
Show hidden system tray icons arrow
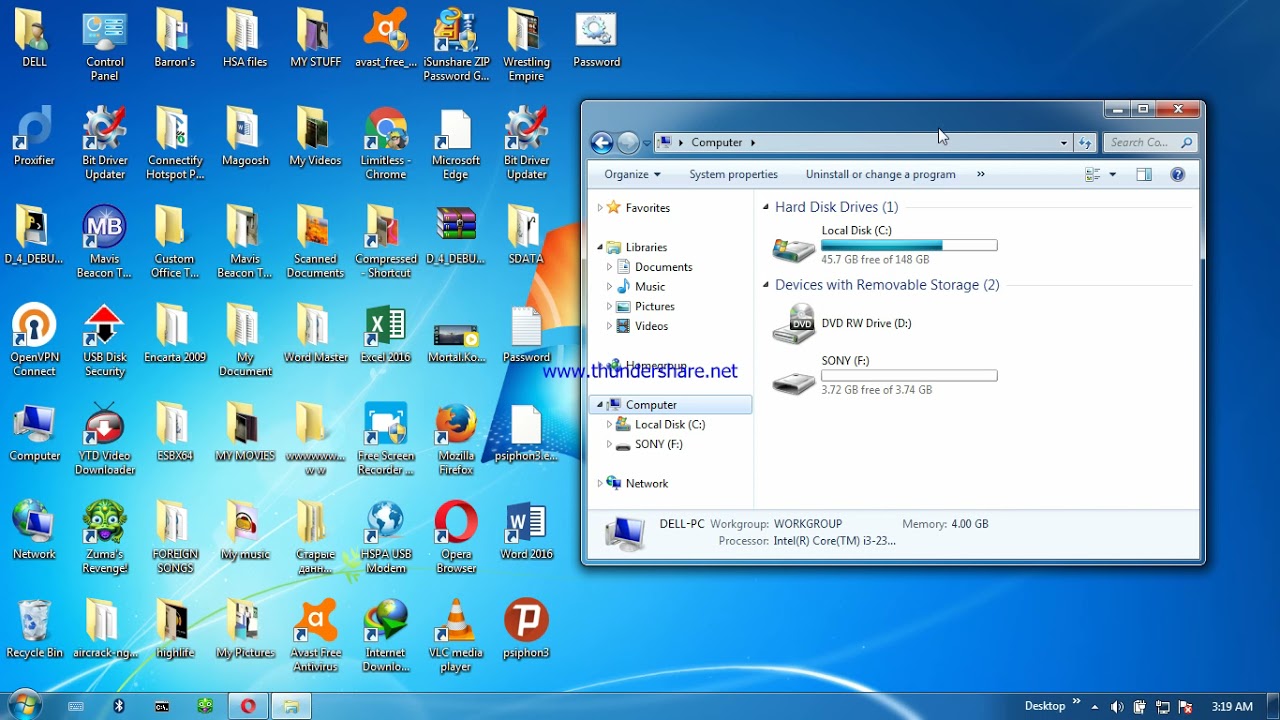(x=1095, y=707)
